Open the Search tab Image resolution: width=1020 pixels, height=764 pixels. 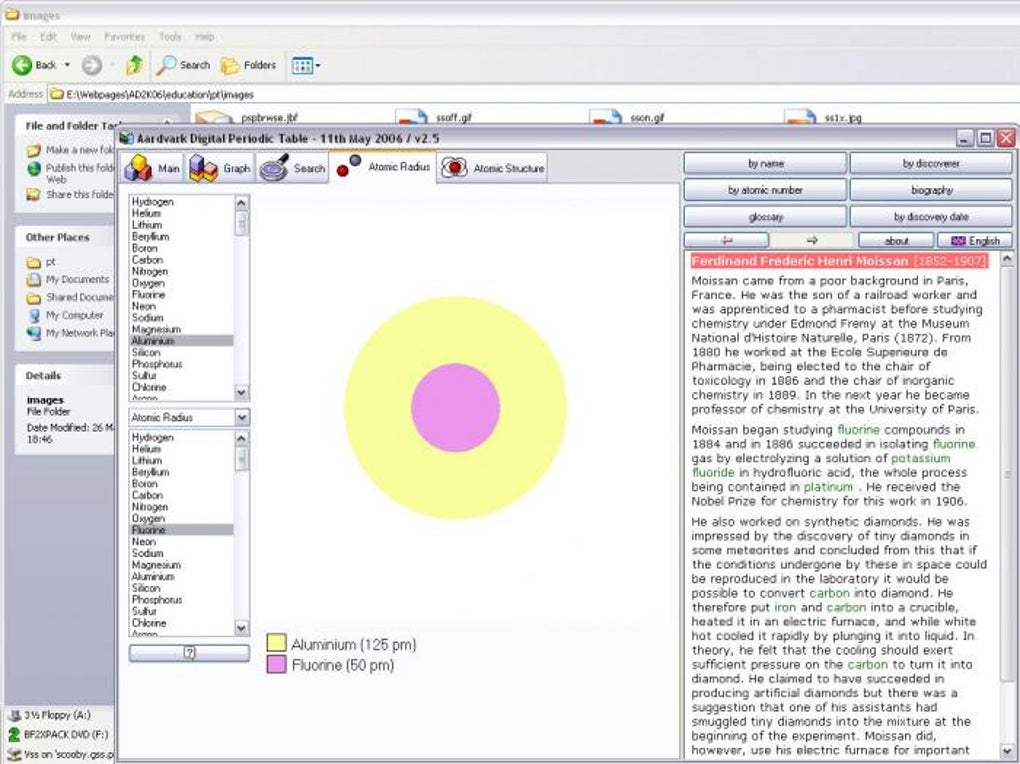click(x=293, y=168)
